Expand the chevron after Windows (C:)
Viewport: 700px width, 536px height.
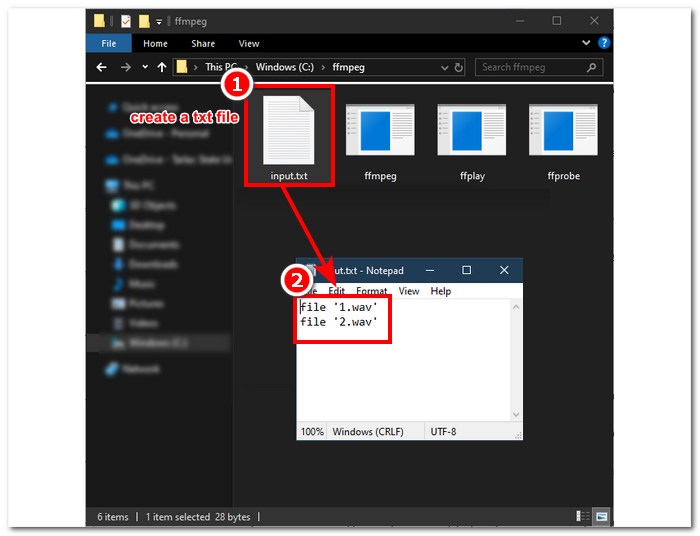[x=323, y=67]
